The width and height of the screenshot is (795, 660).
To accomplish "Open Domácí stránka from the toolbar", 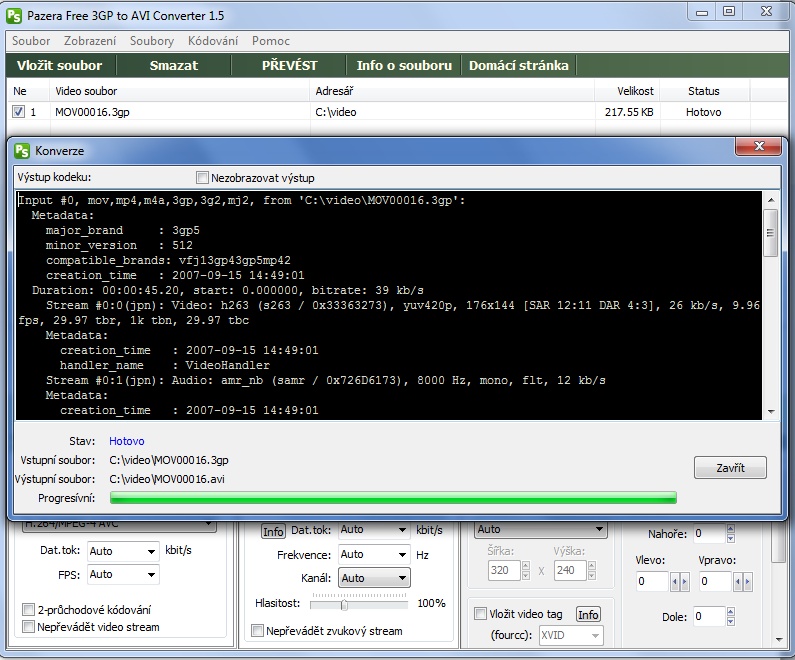I will tap(518, 65).
